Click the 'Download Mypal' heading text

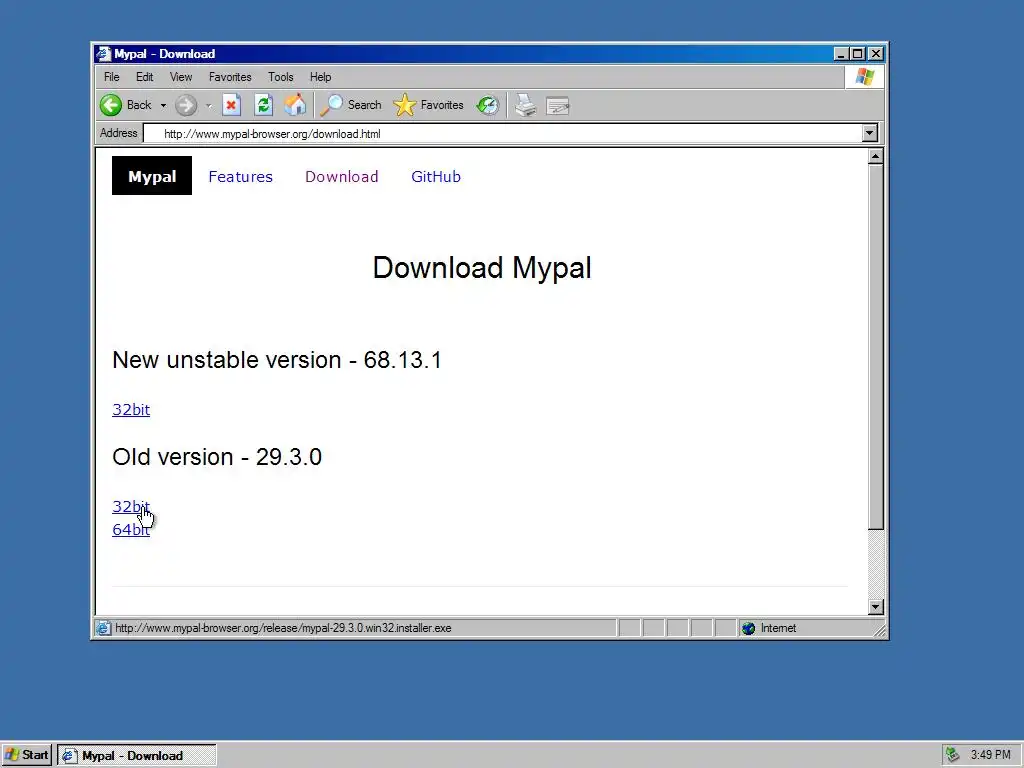pos(482,268)
